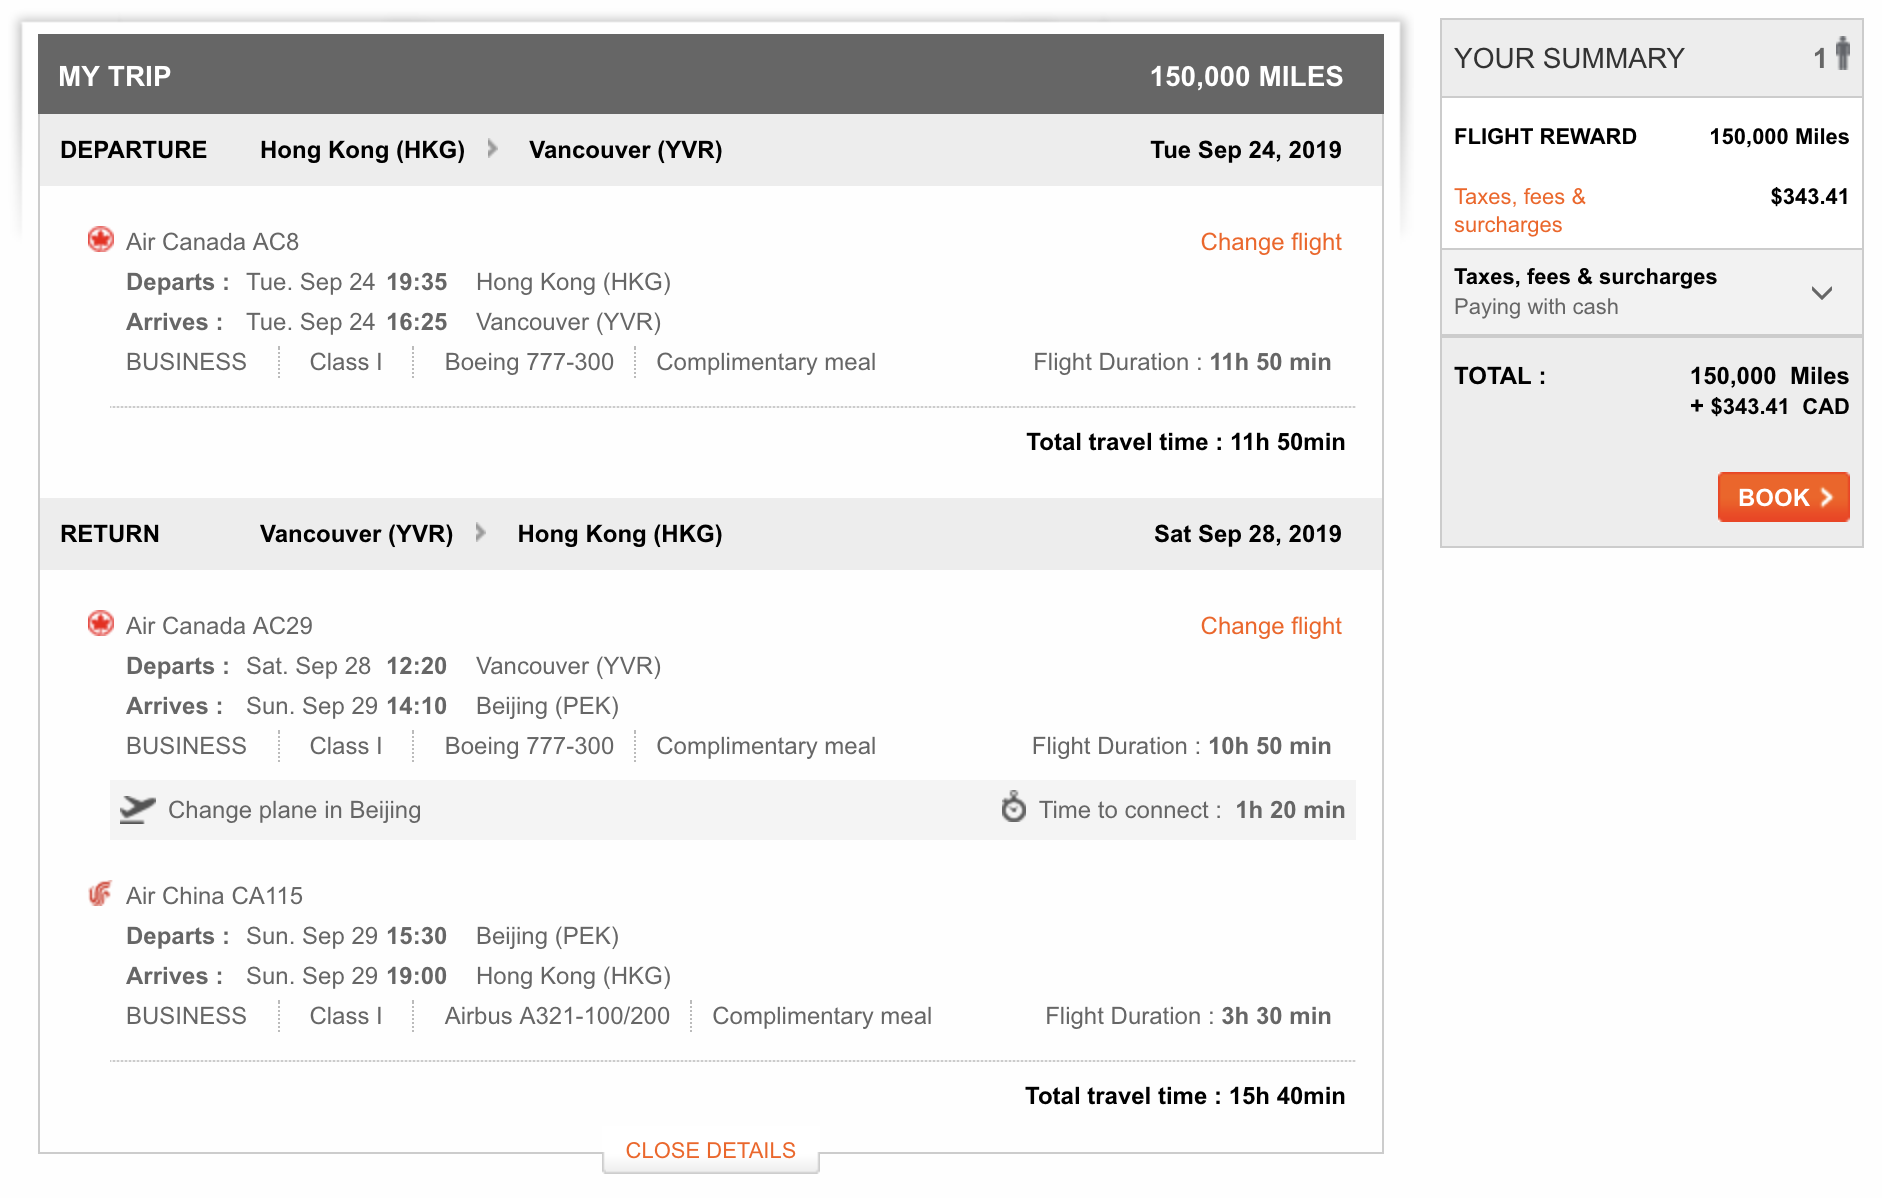Change the departure AC8 flight
This screenshot has width=1882, height=1198.
tap(1270, 242)
